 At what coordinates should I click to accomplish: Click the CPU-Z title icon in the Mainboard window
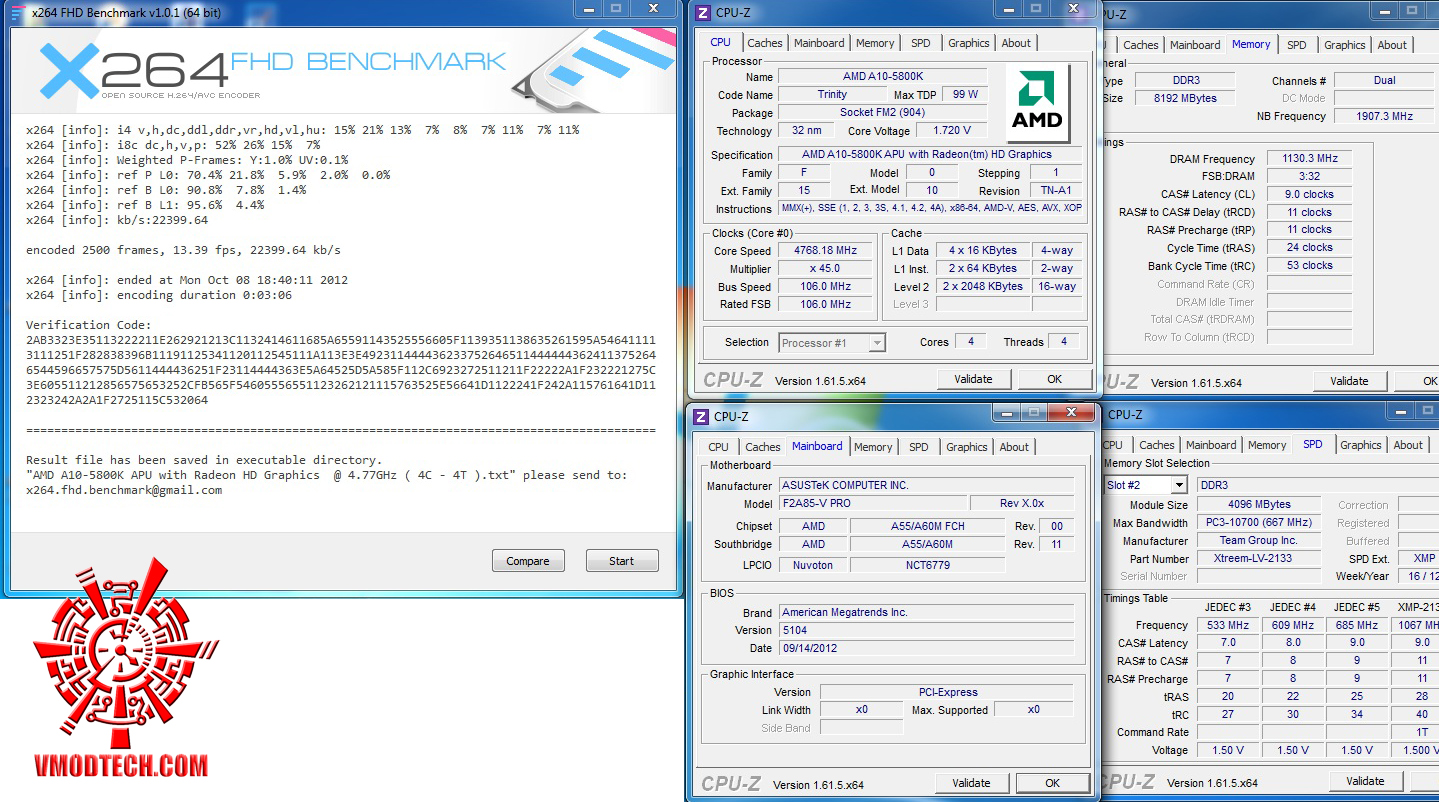[x=701, y=416]
